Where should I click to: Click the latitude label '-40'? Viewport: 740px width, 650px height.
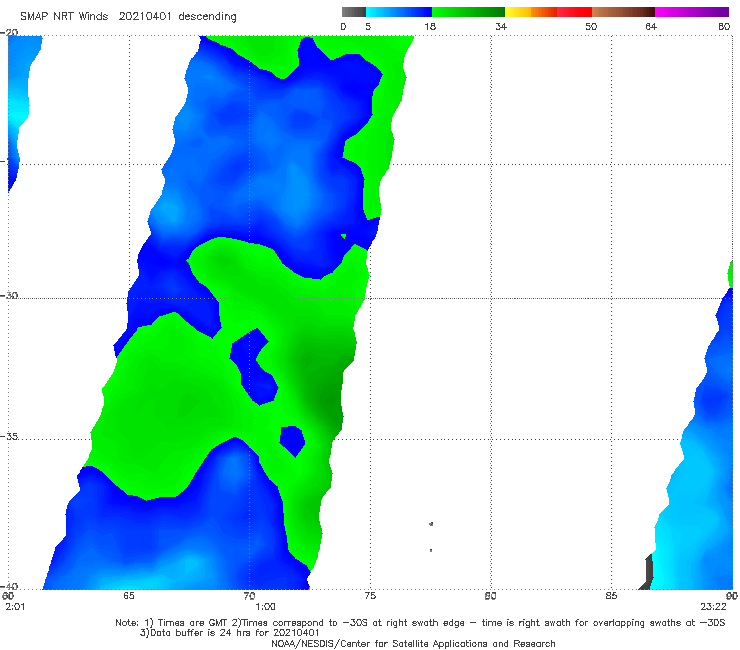(9, 586)
